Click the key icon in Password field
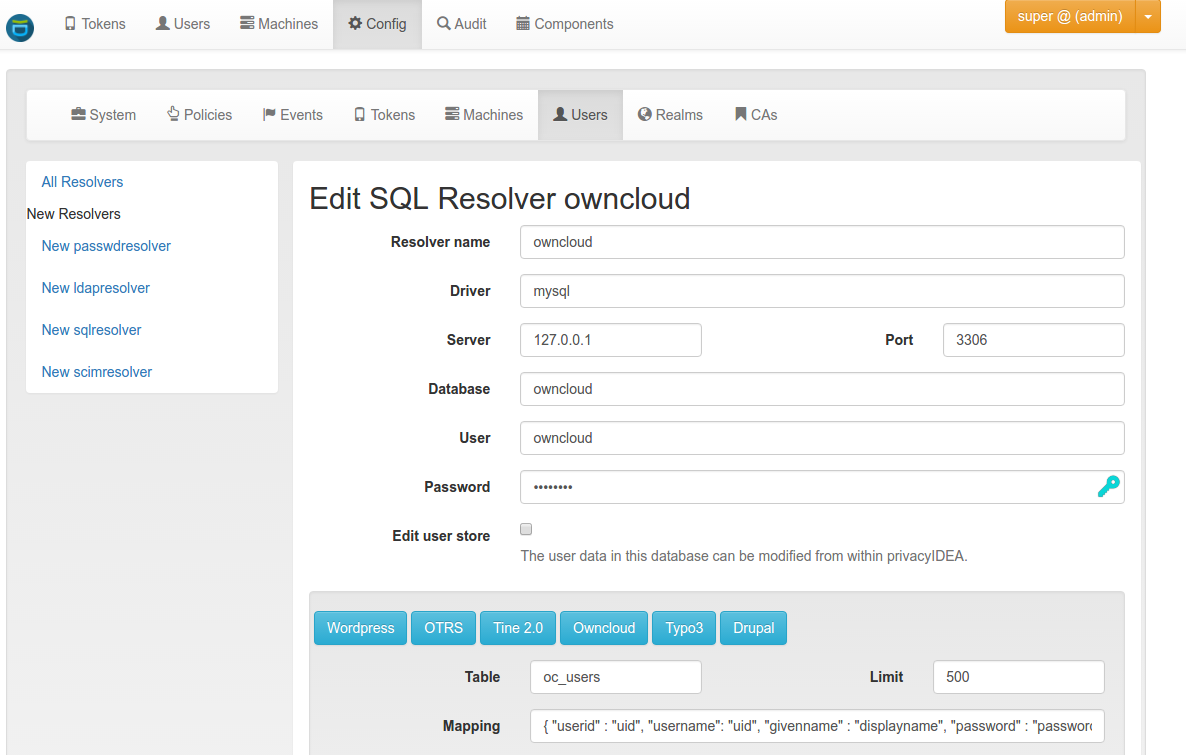Viewport: 1186px width, 755px height. [x=1108, y=486]
